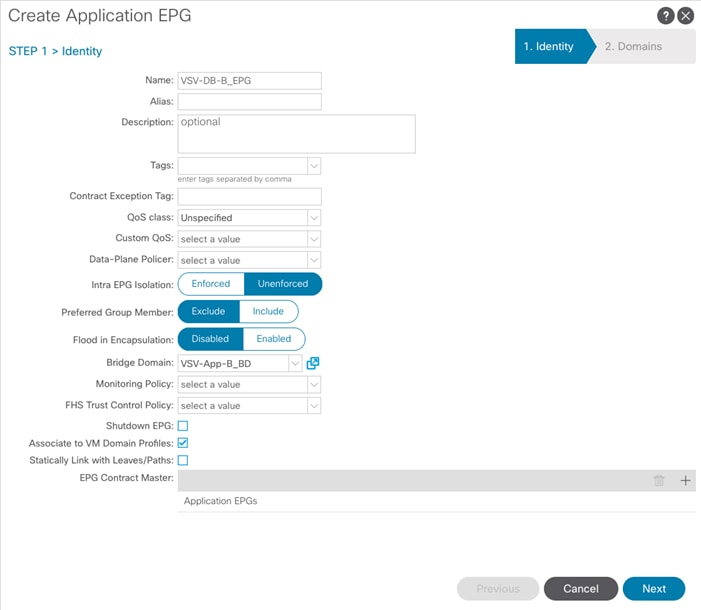Set Flood in Encapsulation to Enabled

(x=274, y=339)
